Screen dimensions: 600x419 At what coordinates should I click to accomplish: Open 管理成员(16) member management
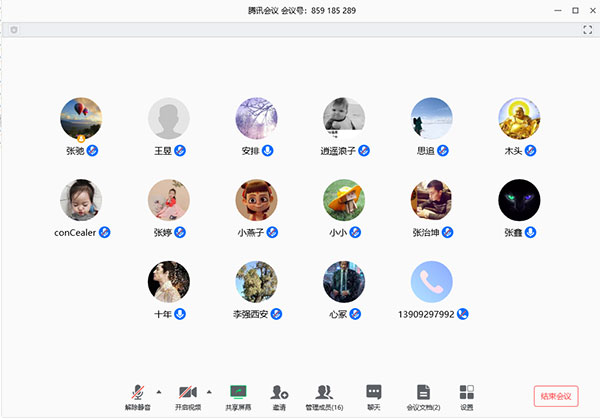(x=324, y=392)
